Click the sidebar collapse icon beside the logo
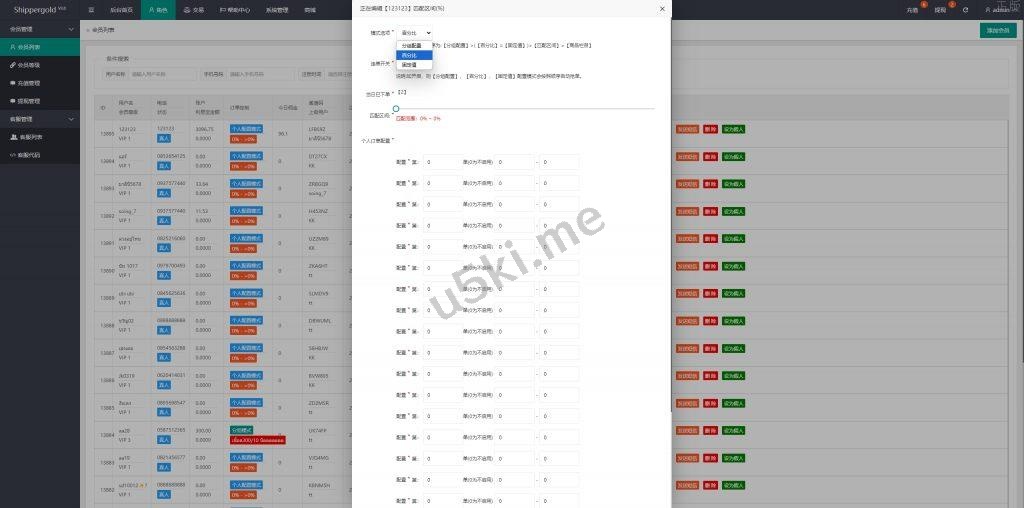This screenshot has height=508, width=1024. pos(91,9)
